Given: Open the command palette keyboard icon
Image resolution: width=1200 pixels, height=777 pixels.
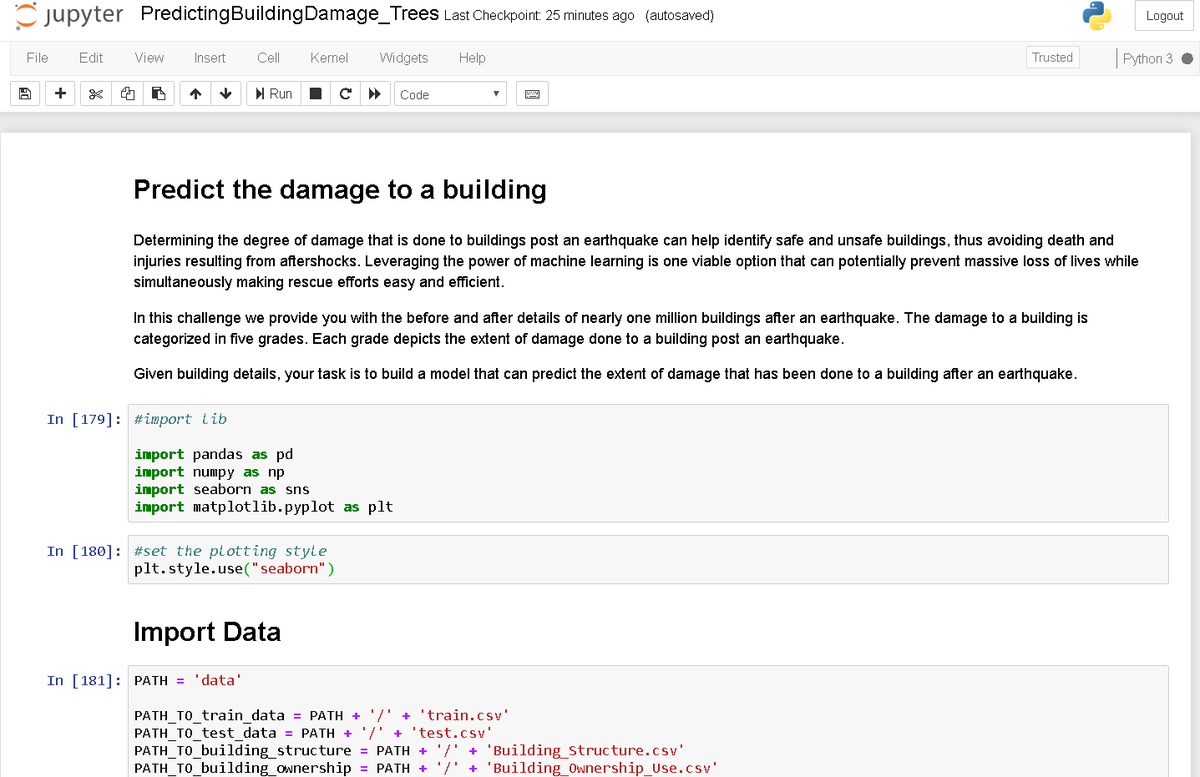Looking at the screenshot, I should [x=533, y=94].
